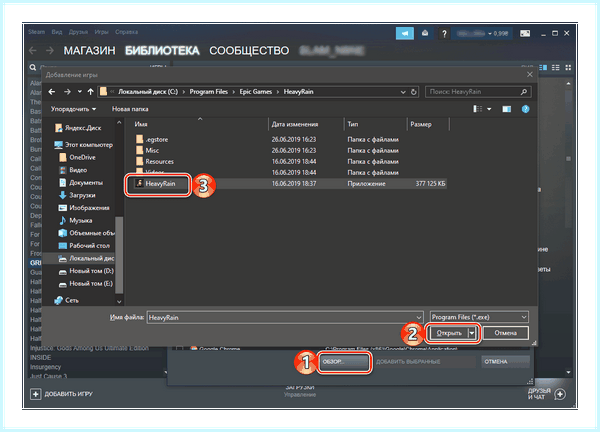
Task: Open Друзья и чат plus icon
Action: click(x=560, y=394)
